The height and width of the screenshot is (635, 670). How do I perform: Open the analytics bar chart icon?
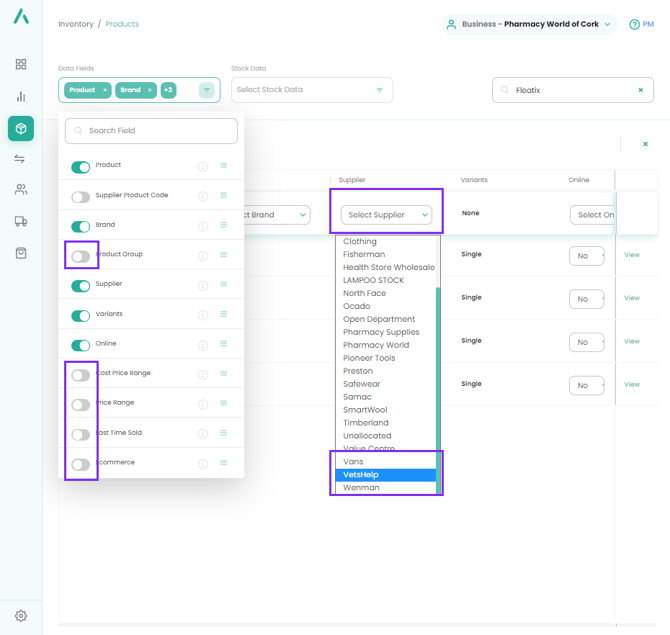[21, 97]
